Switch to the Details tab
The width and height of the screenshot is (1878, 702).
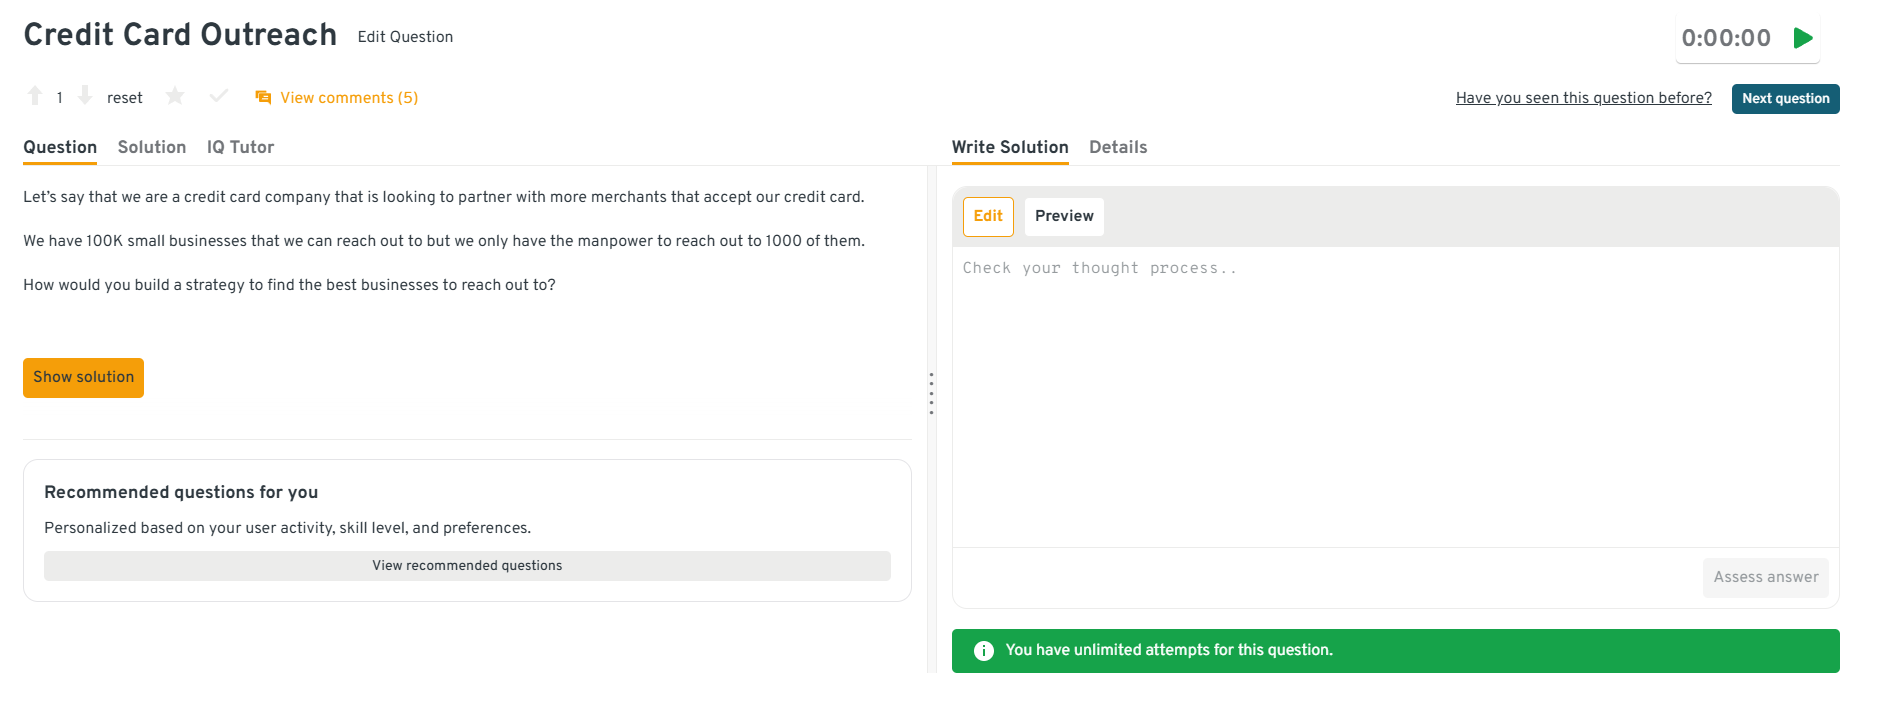[1118, 147]
